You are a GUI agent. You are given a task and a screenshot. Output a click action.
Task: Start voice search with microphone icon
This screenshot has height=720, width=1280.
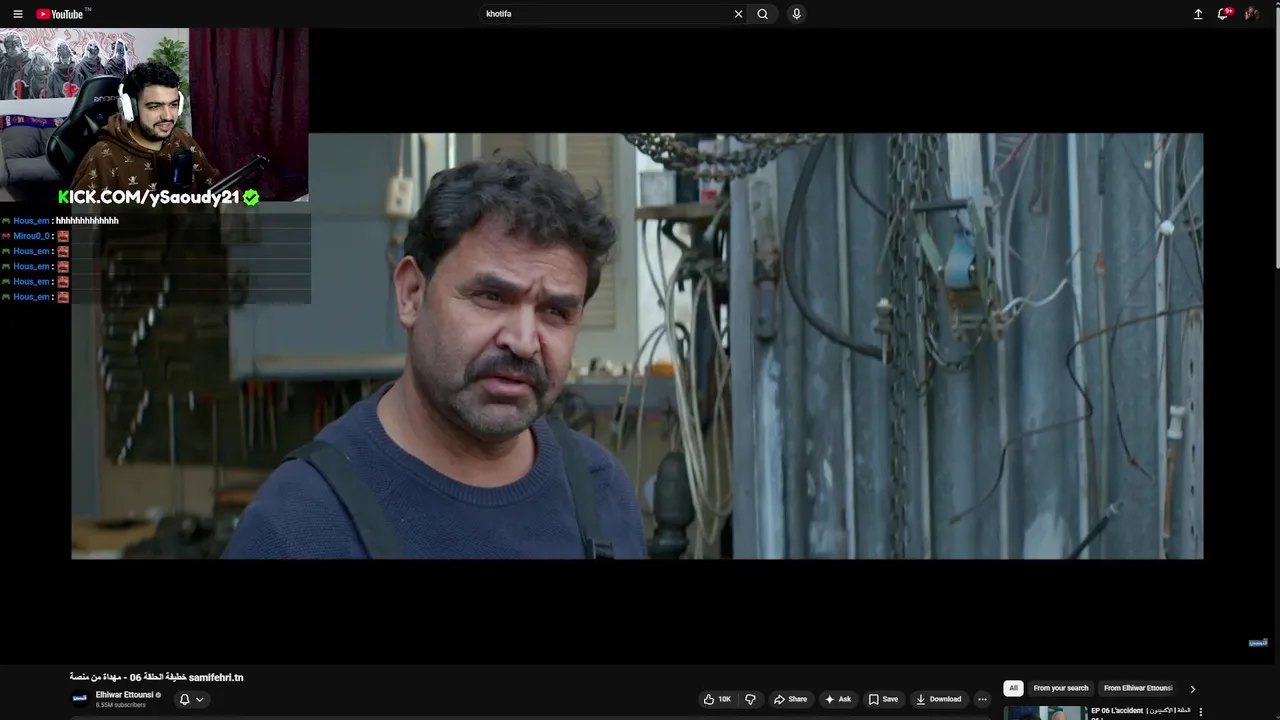point(796,14)
